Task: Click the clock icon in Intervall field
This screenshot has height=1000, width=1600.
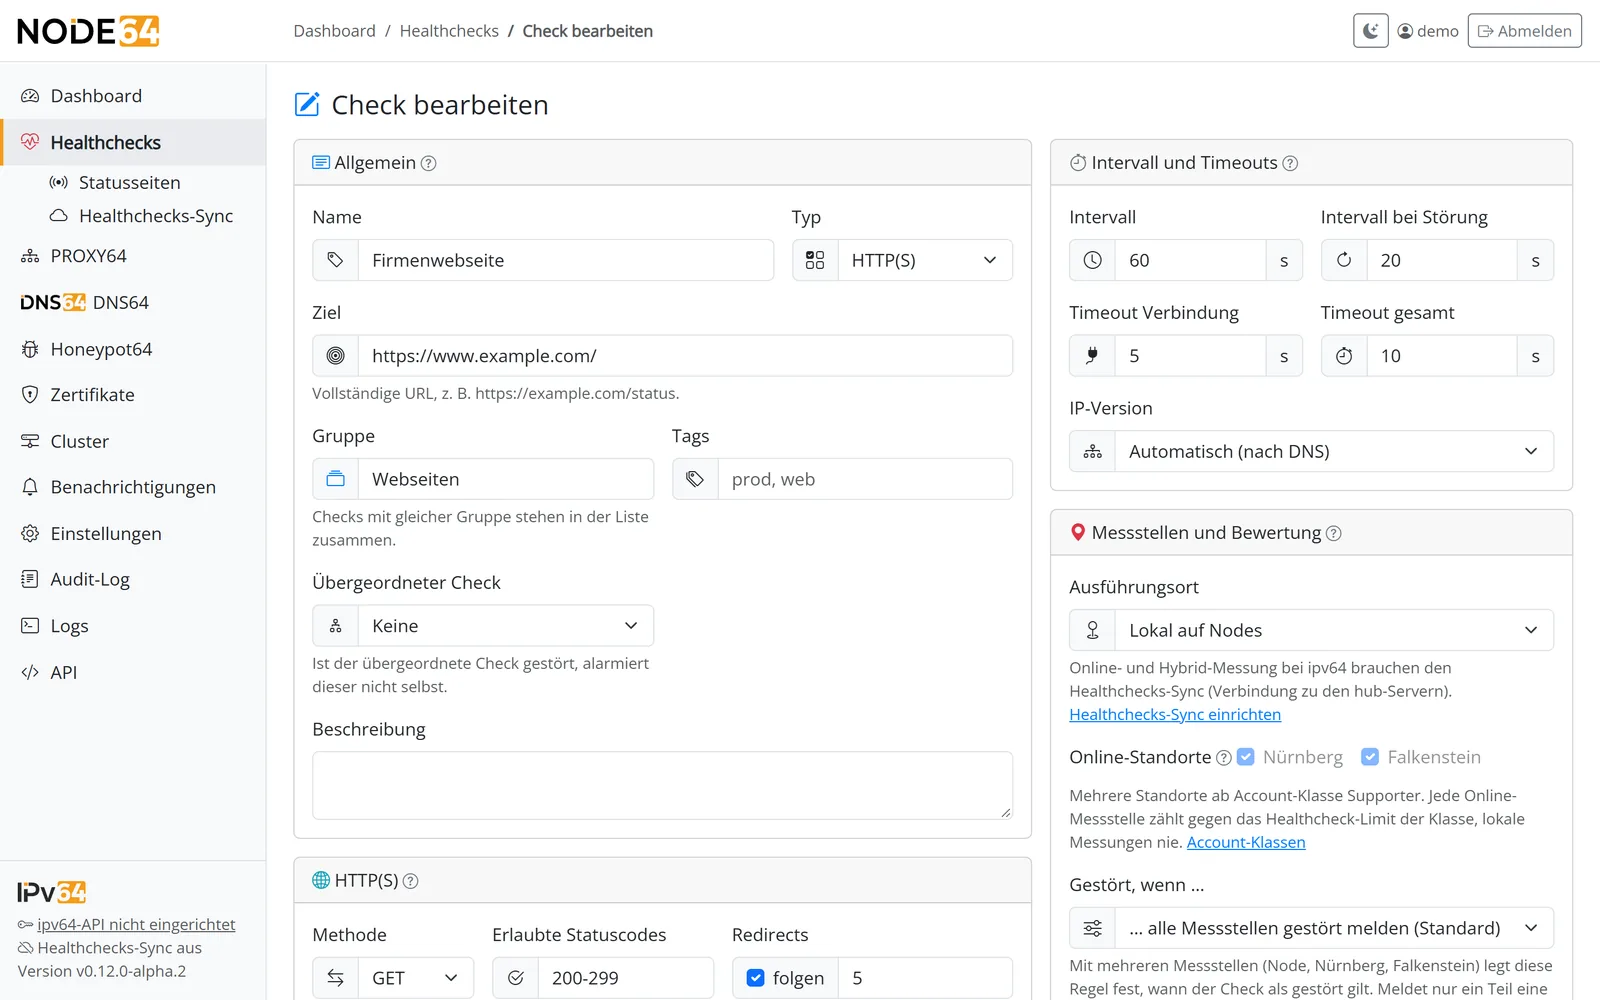Action: pos(1092,260)
